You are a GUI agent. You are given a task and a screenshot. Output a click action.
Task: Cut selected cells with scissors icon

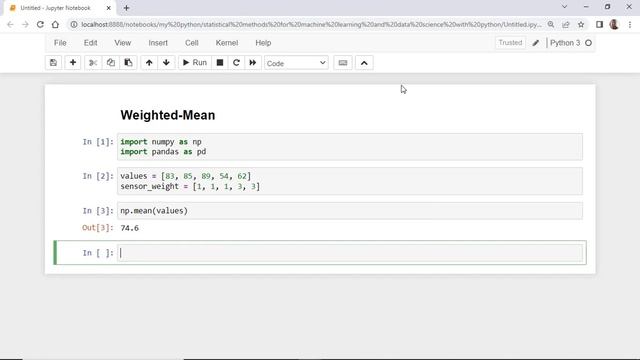coord(93,63)
